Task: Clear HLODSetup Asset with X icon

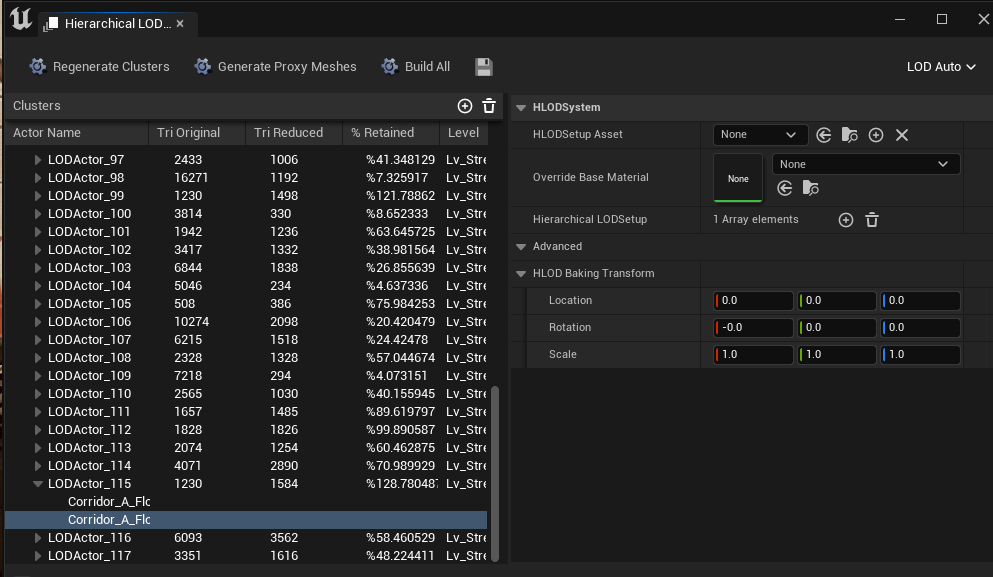Action: (902, 135)
